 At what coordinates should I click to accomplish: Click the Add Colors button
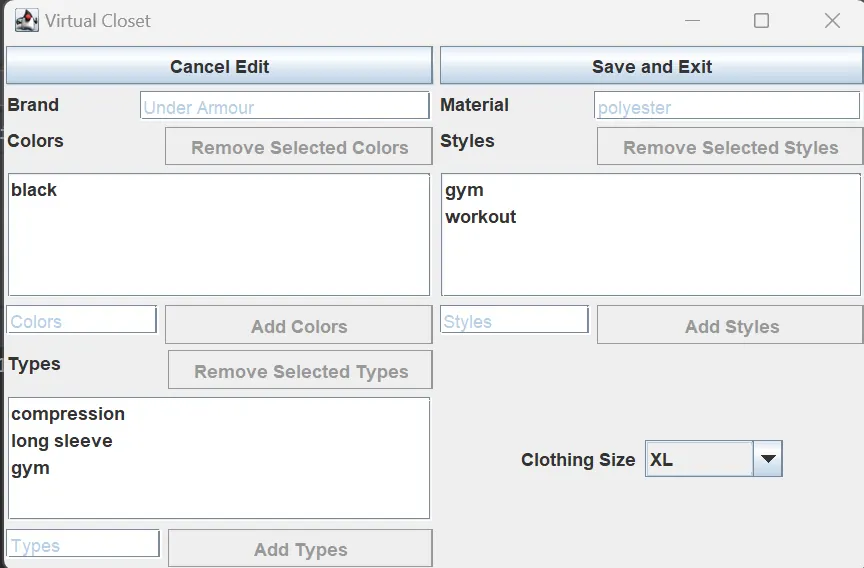(x=299, y=326)
